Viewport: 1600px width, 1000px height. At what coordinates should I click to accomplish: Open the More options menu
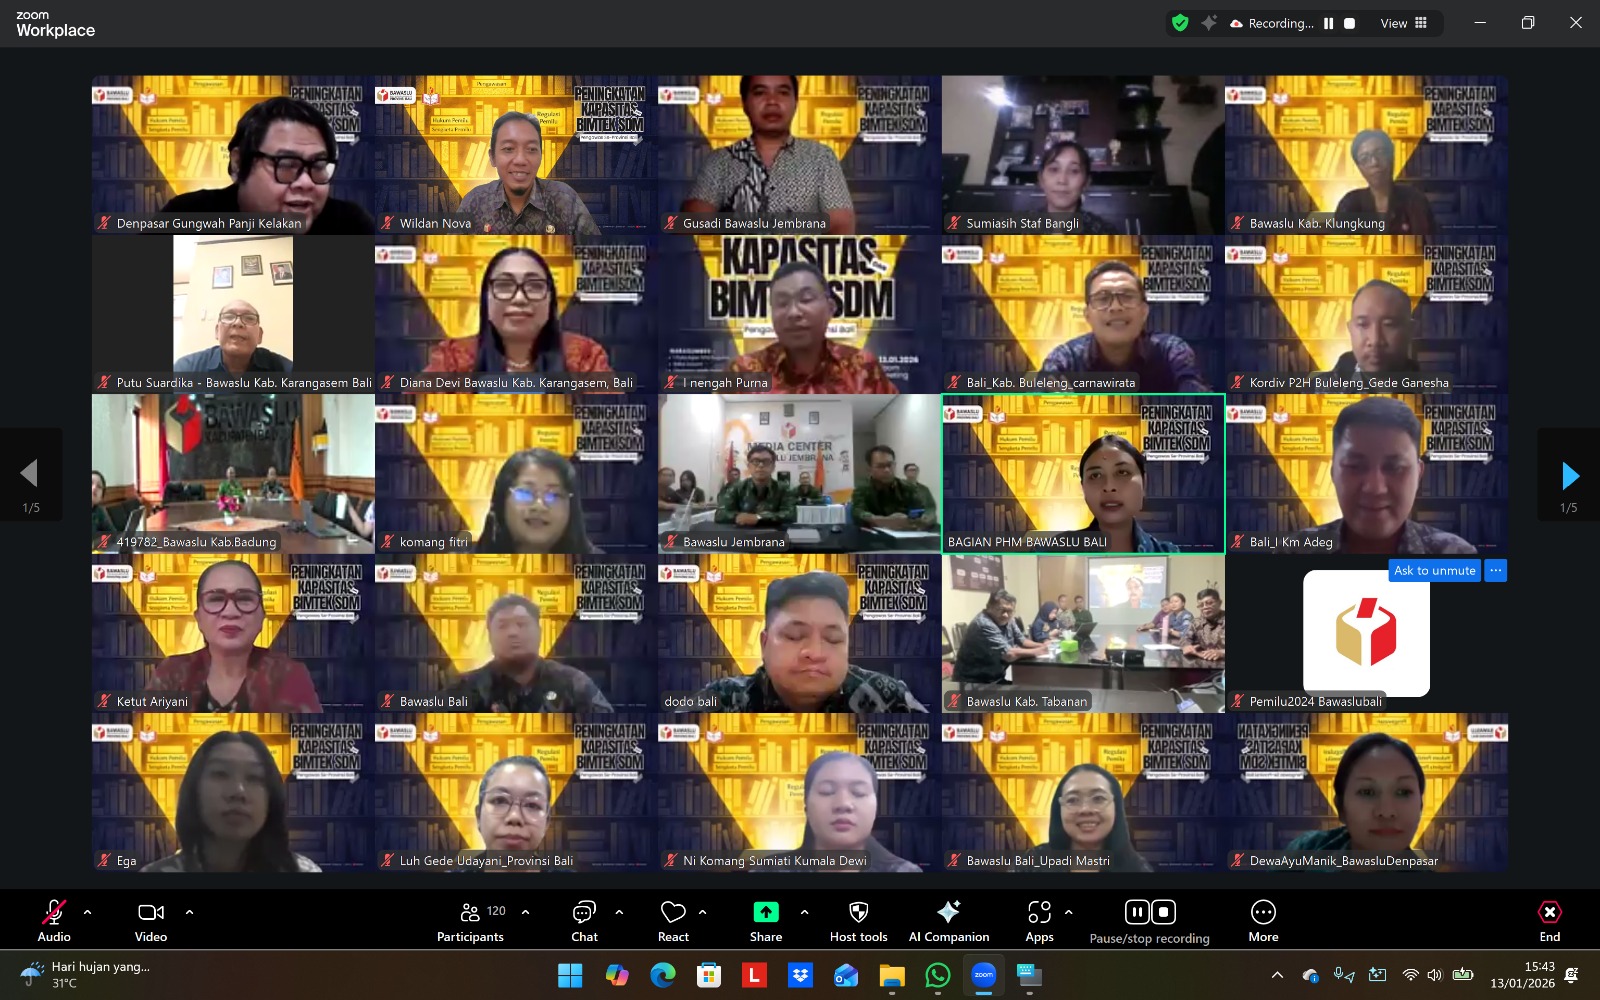1263,920
